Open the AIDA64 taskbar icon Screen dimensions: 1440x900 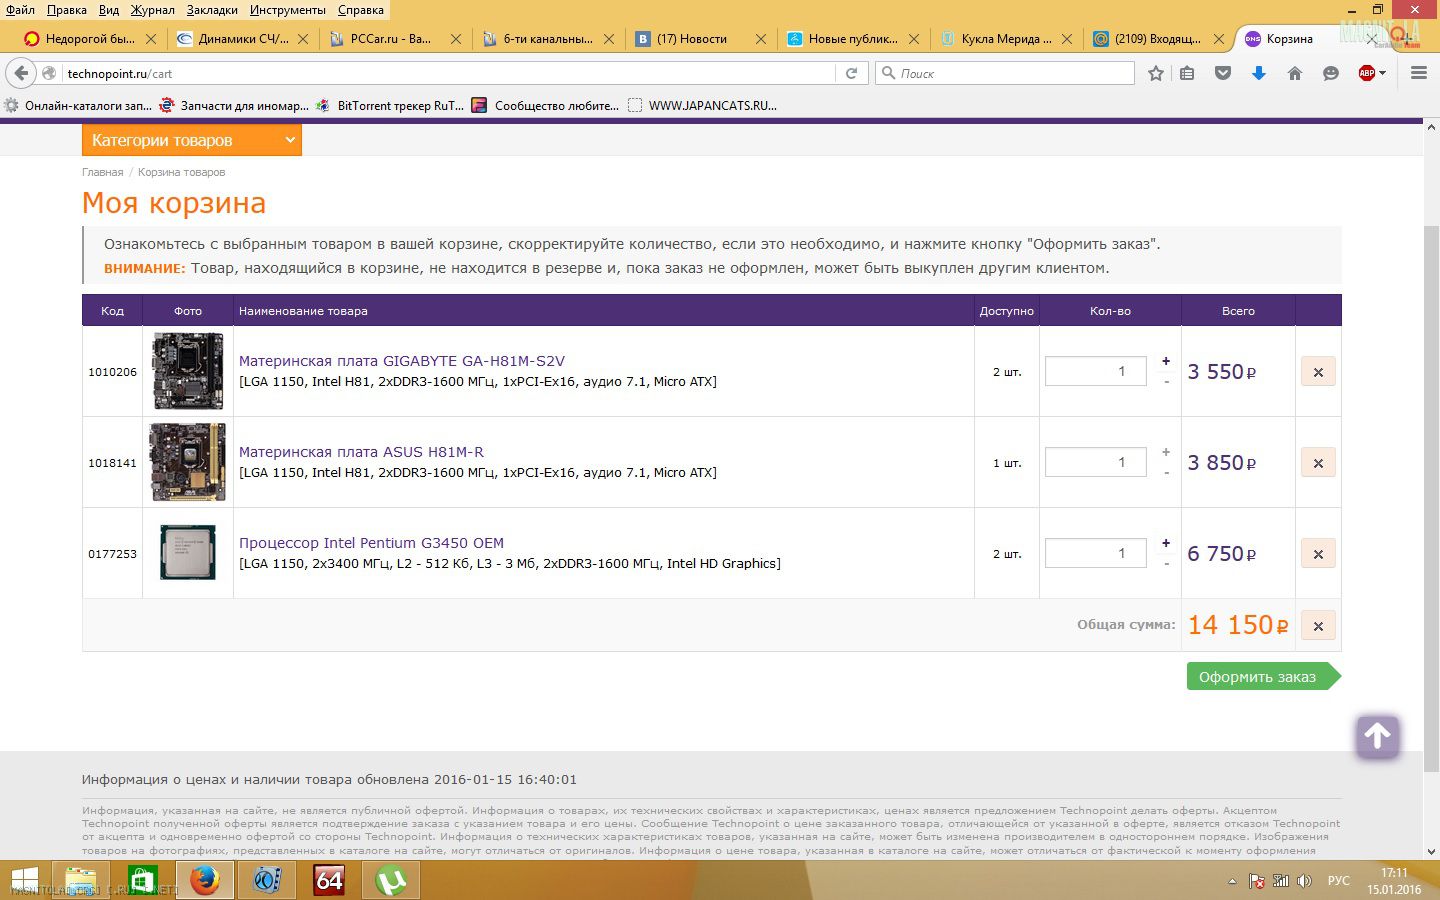[x=329, y=880]
